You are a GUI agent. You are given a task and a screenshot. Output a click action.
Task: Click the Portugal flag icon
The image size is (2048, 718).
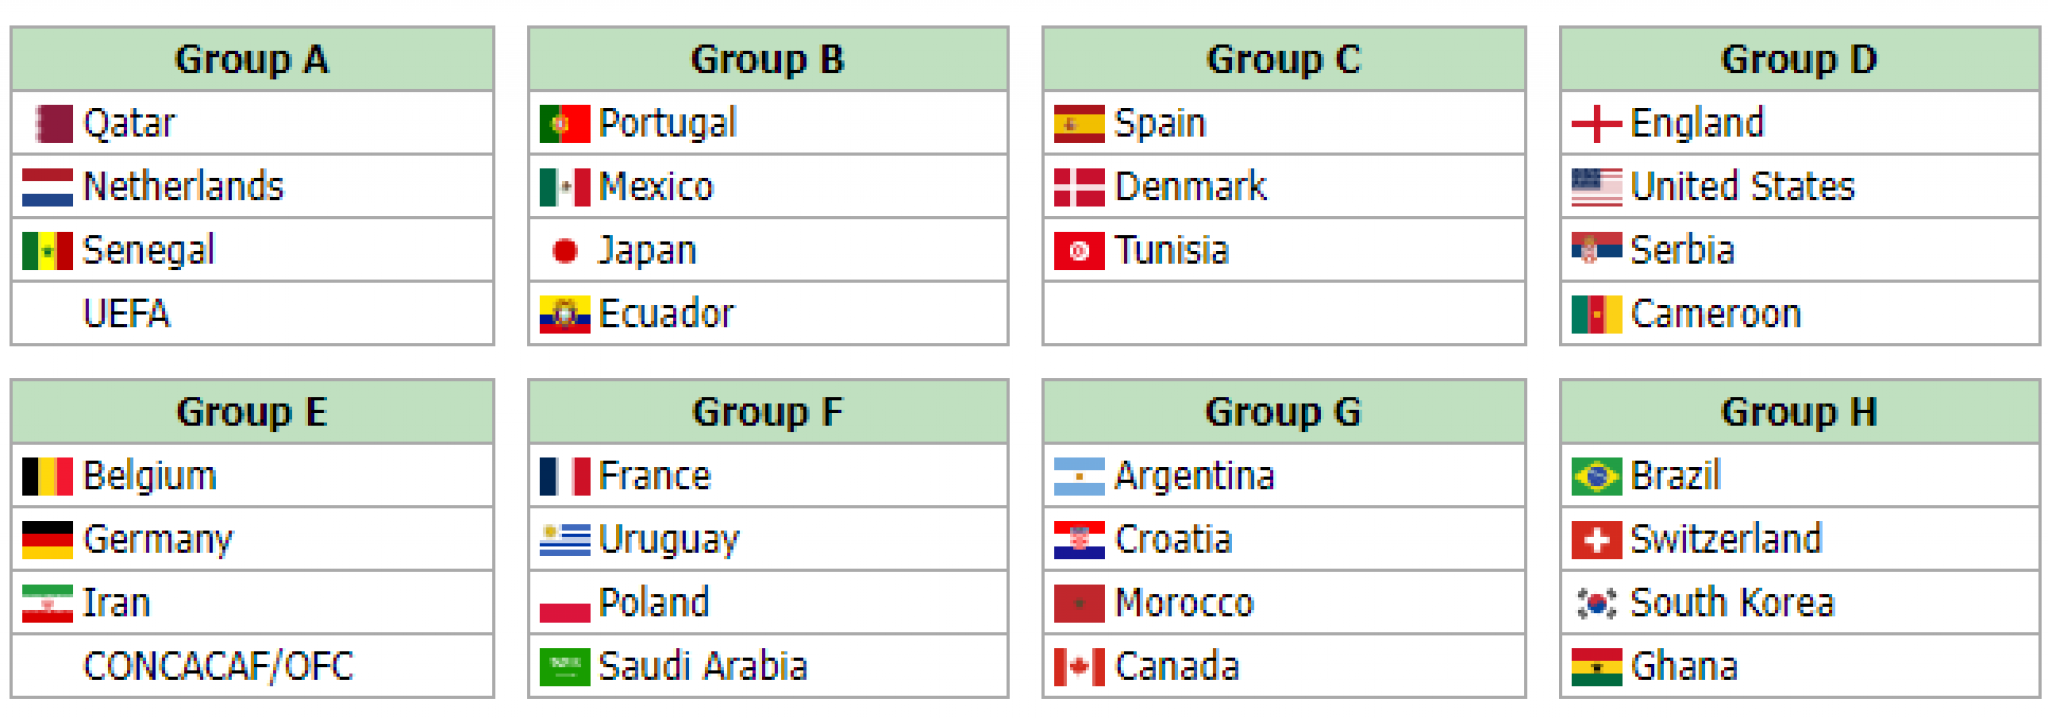point(564,124)
